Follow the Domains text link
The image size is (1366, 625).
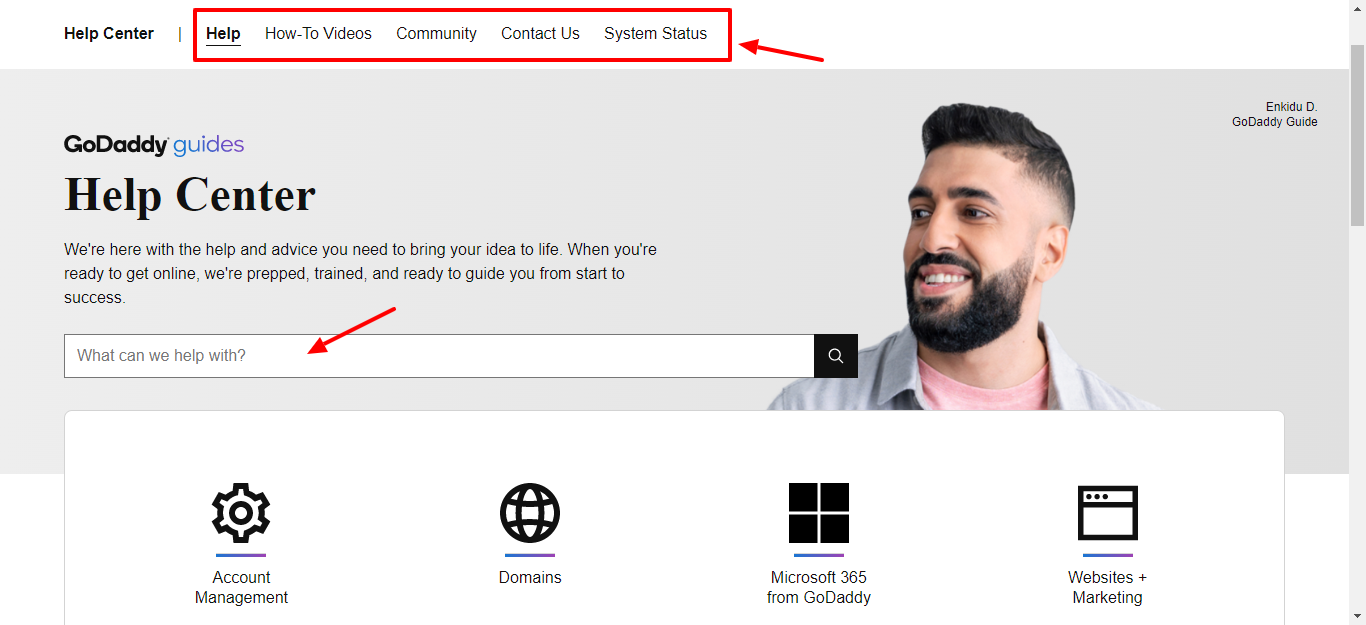click(x=530, y=578)
